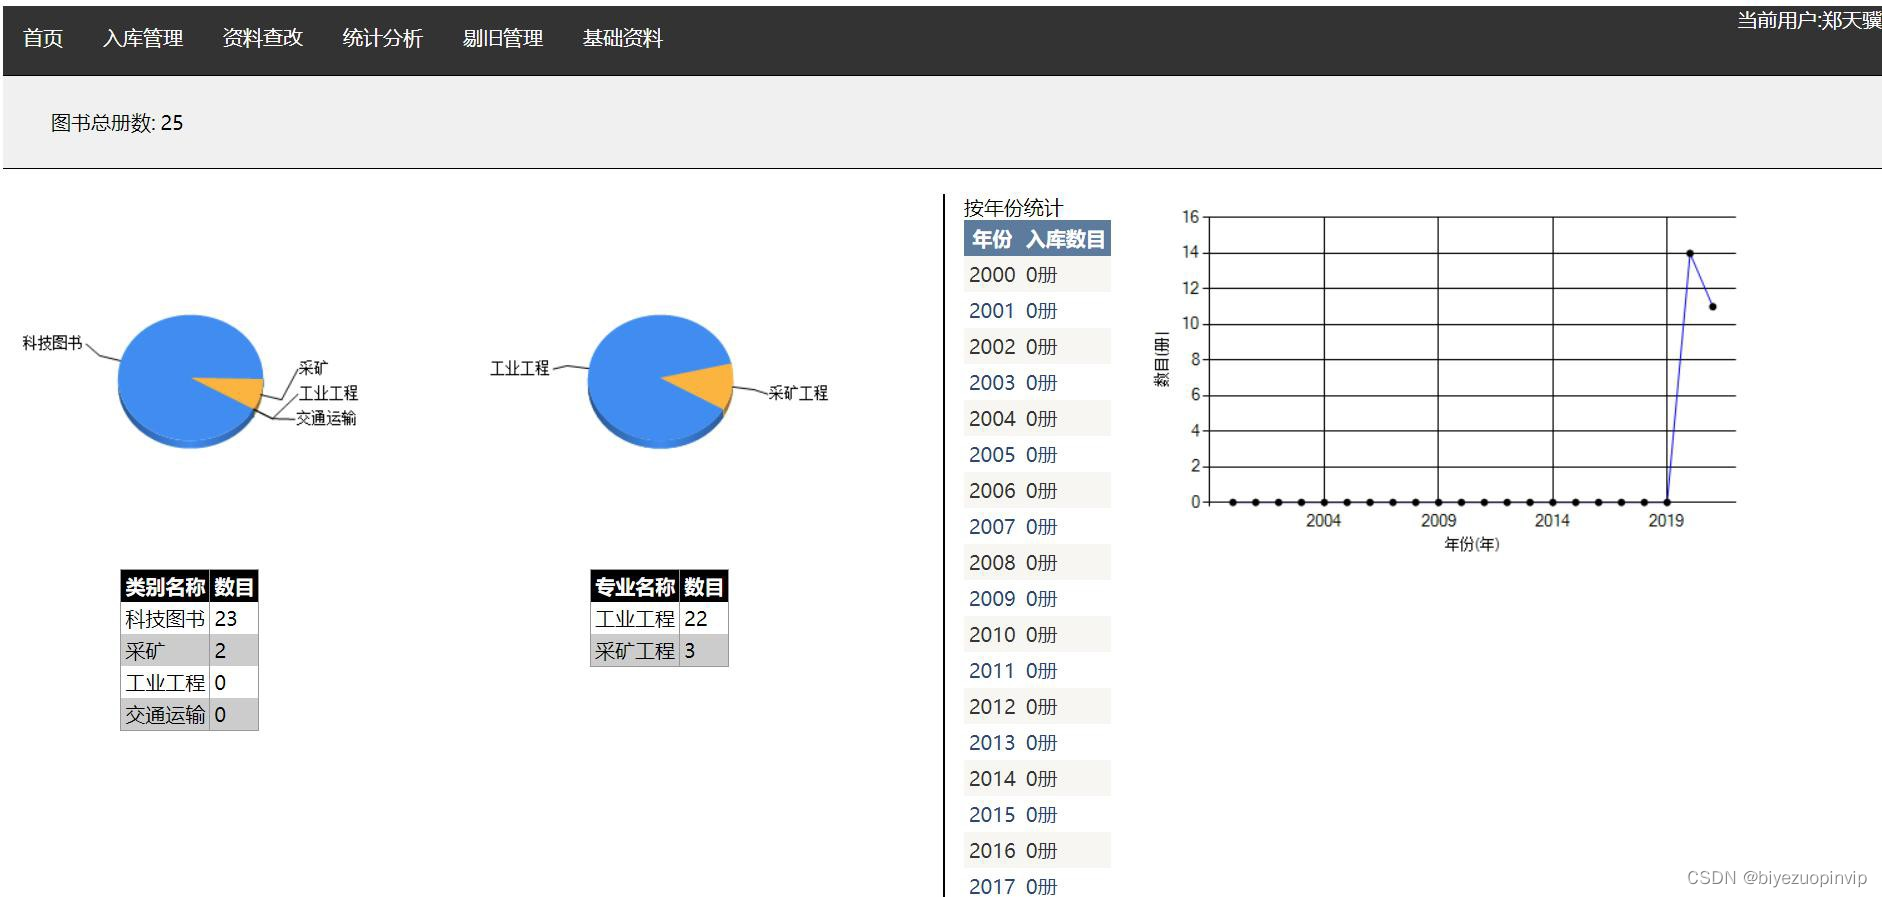The height and width of the screenshot is (897, 1882).
Task: Click the value 3 in 专业 table
Action: pos(690,651)
